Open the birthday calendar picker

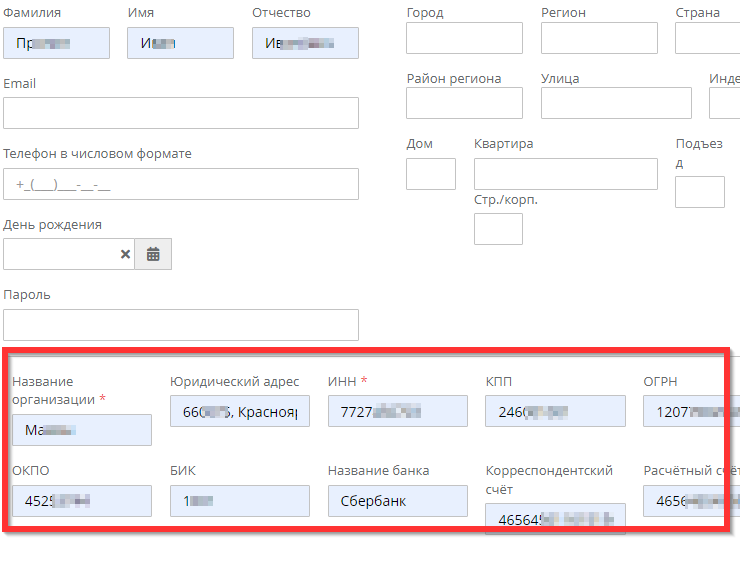coord(153,254)
